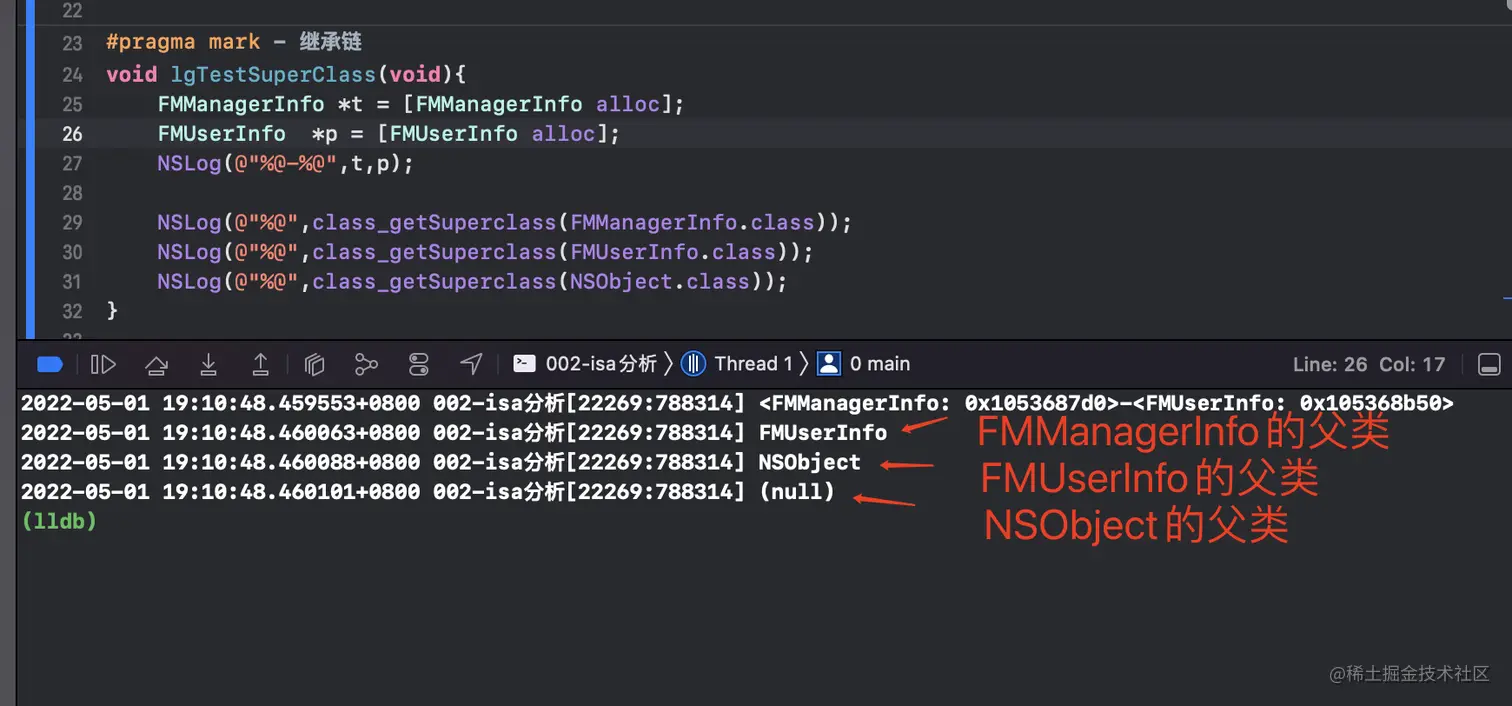
Task: Click the (lldb) prompt in console
Action: click(x=59, y=521)
